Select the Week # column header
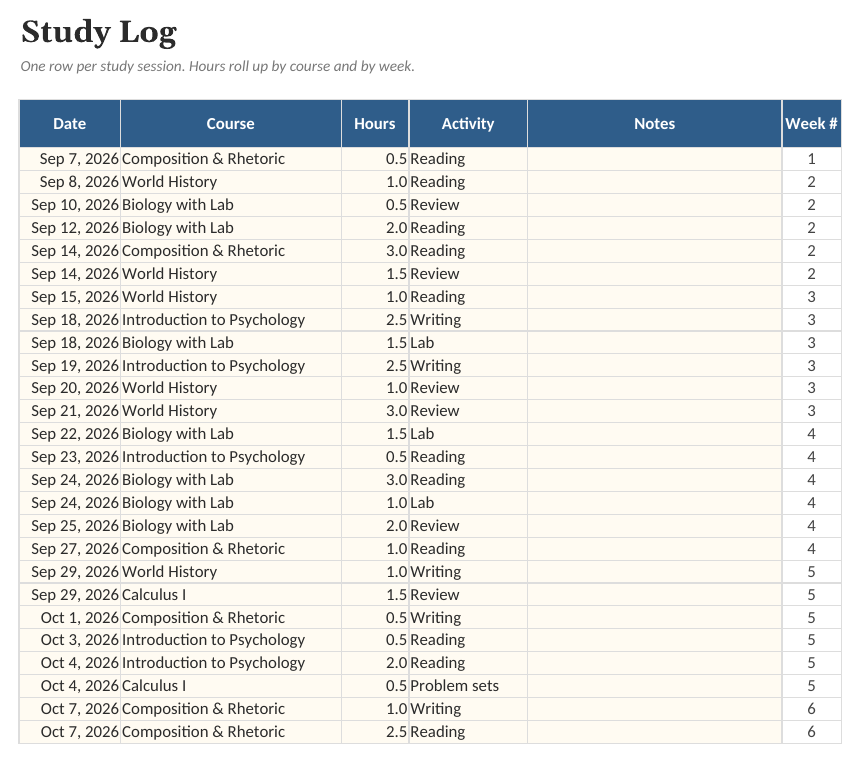This screenshot has height=762, width=860. point(811,123)
